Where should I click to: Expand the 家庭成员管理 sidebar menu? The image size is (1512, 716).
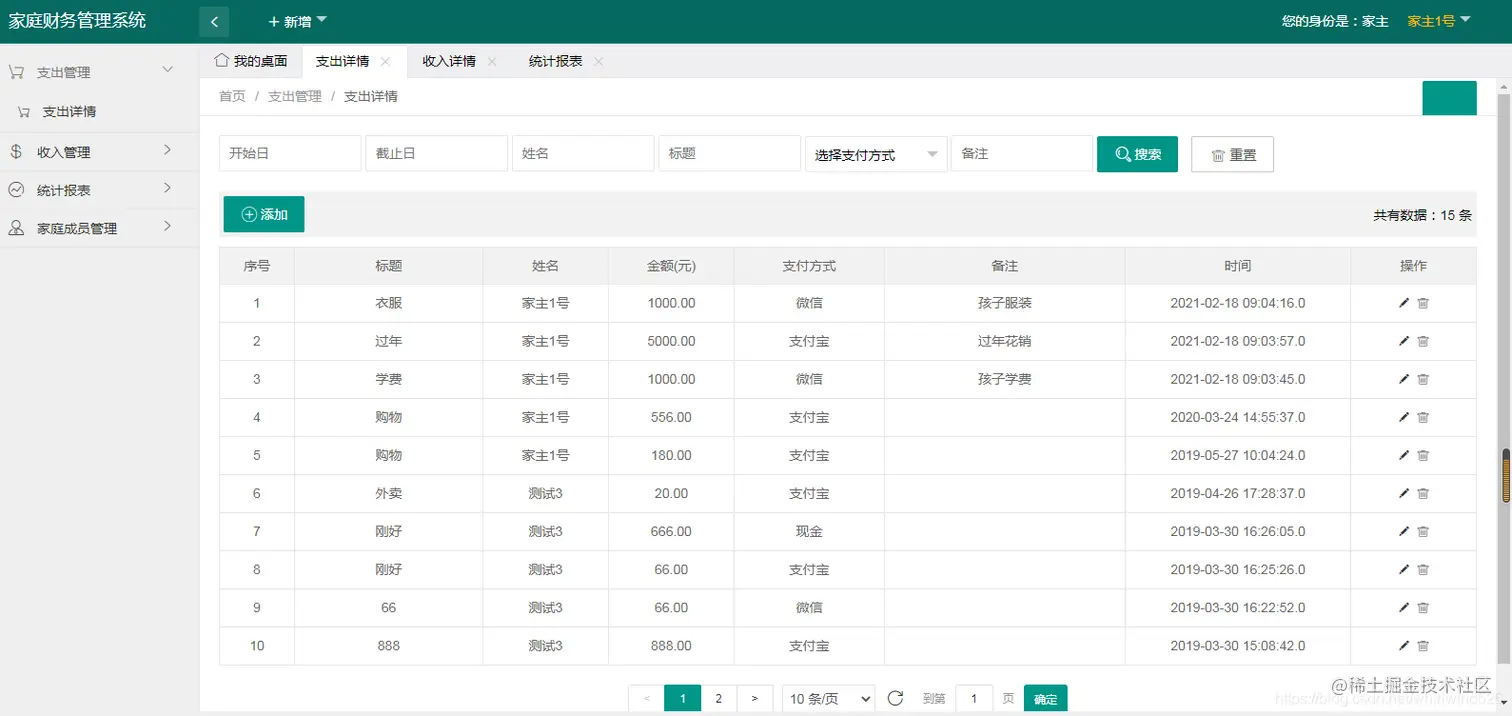pos(99,228)
